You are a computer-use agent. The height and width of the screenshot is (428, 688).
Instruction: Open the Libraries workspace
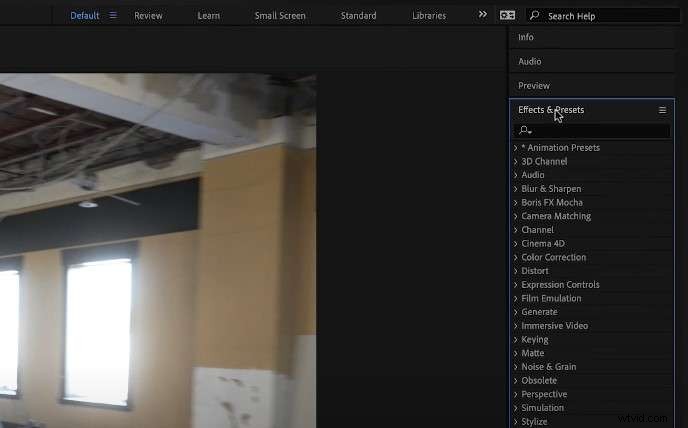[429, 16]
